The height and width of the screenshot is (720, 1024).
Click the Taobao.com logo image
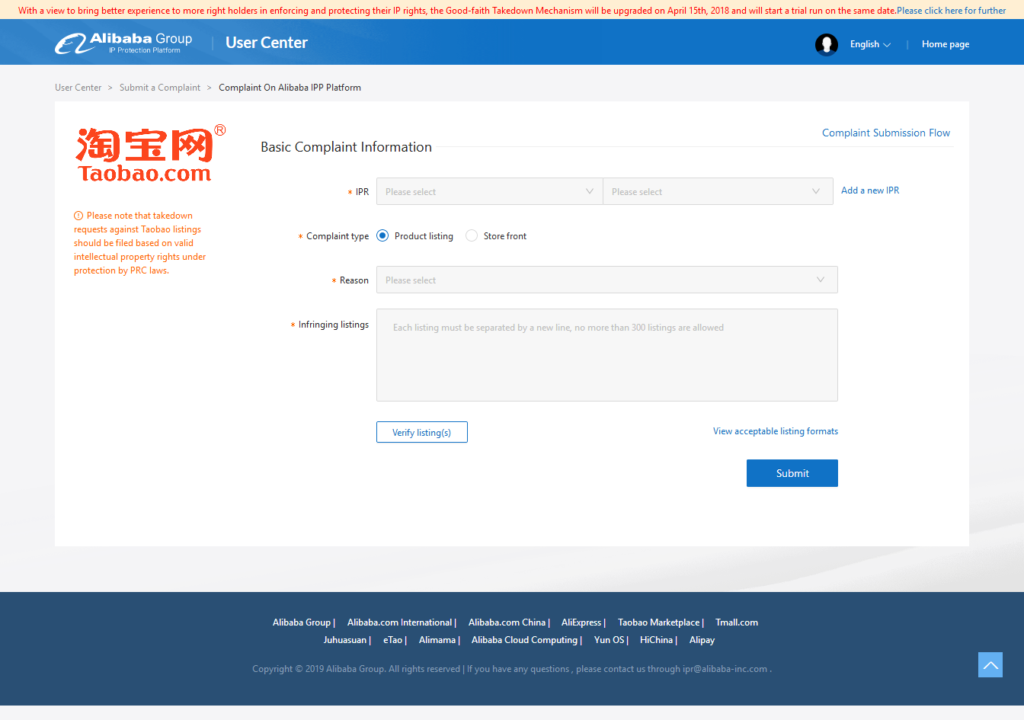coord(150,154)
